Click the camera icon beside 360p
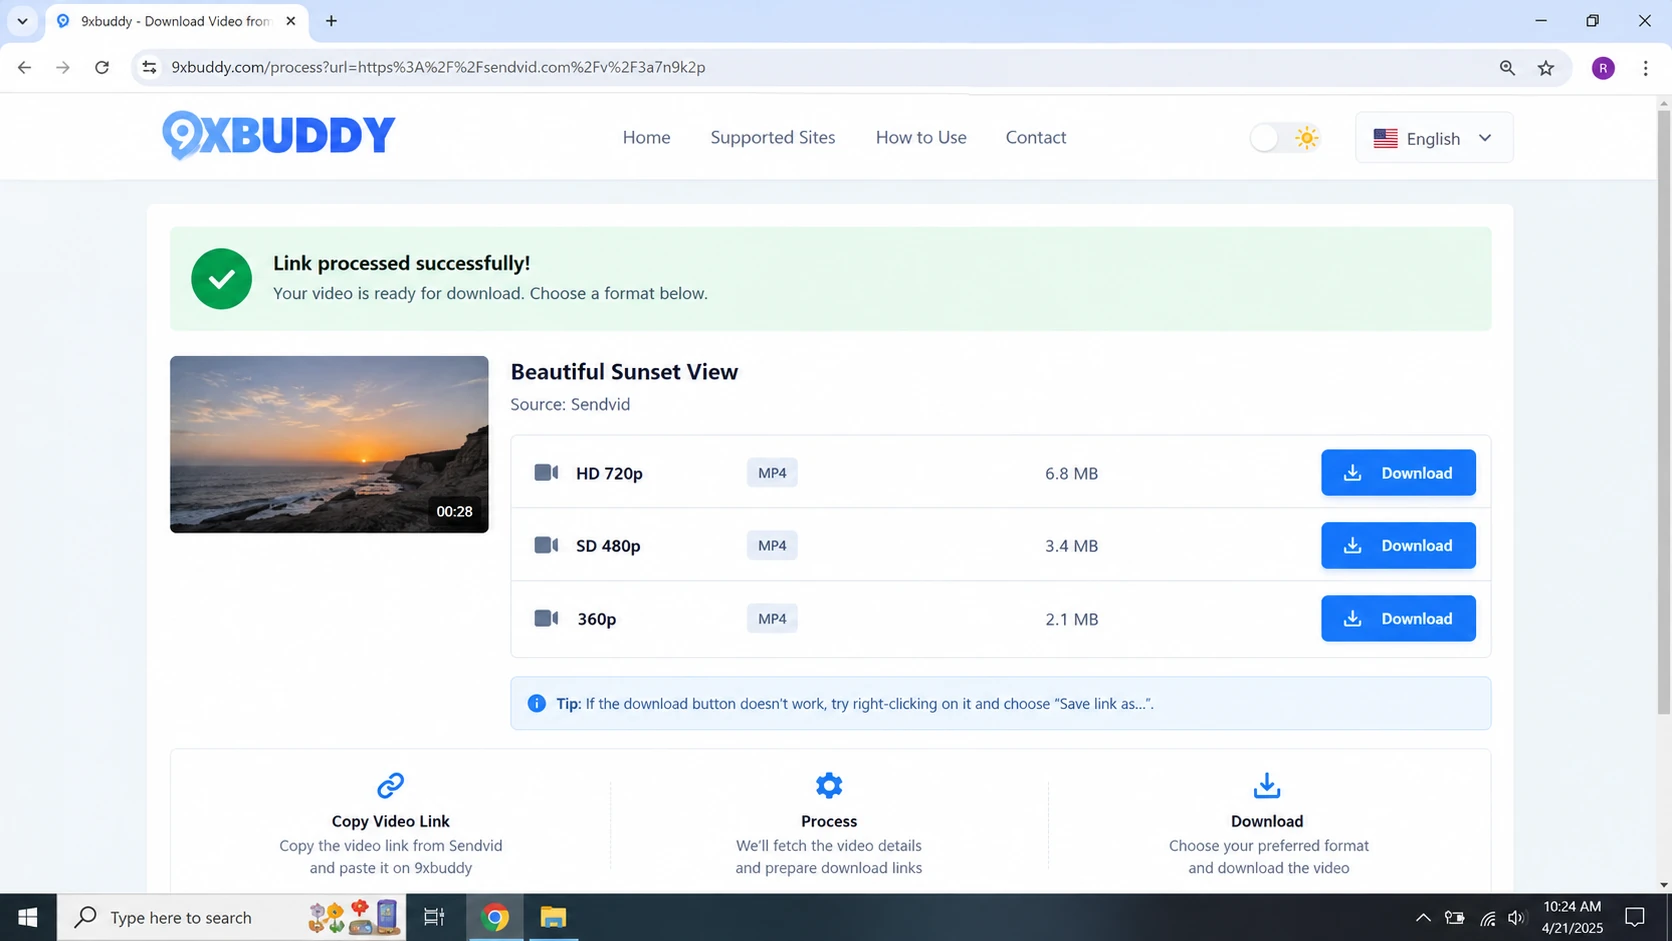 pos(546,618)
